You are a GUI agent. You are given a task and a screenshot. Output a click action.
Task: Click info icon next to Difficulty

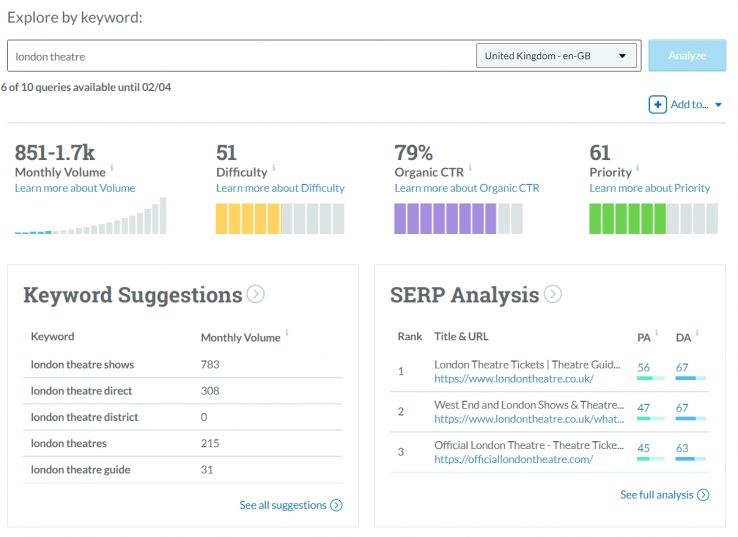pyautogui.click(x=274, y=168)
